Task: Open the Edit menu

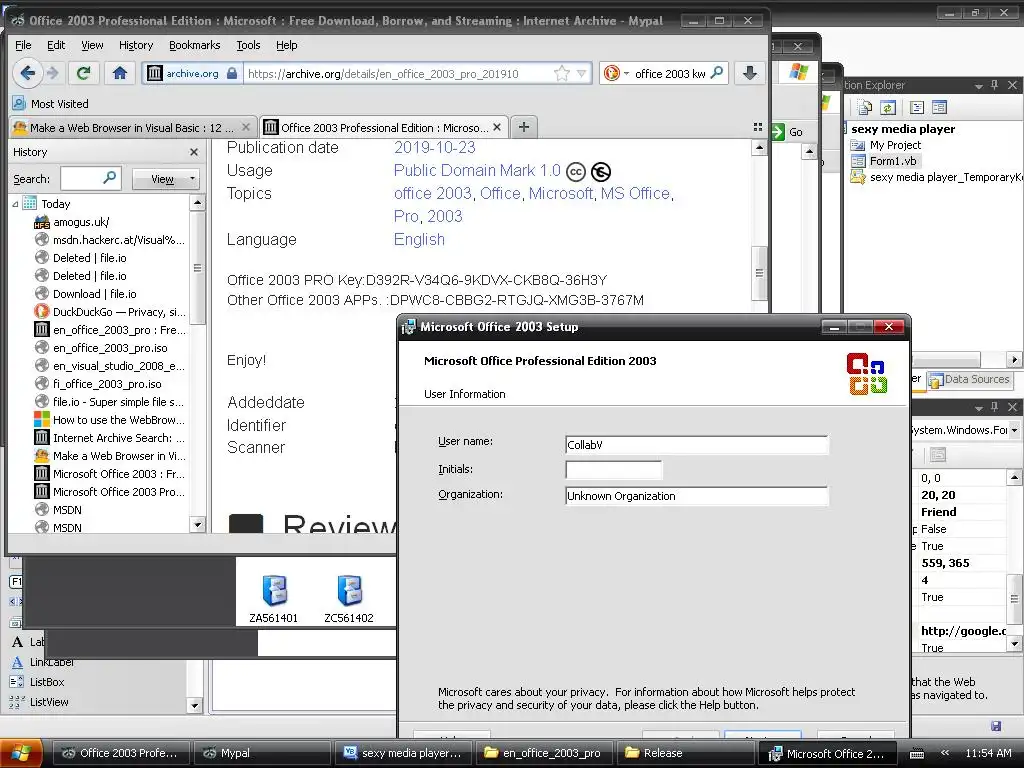Action: (x=56, y=45)
